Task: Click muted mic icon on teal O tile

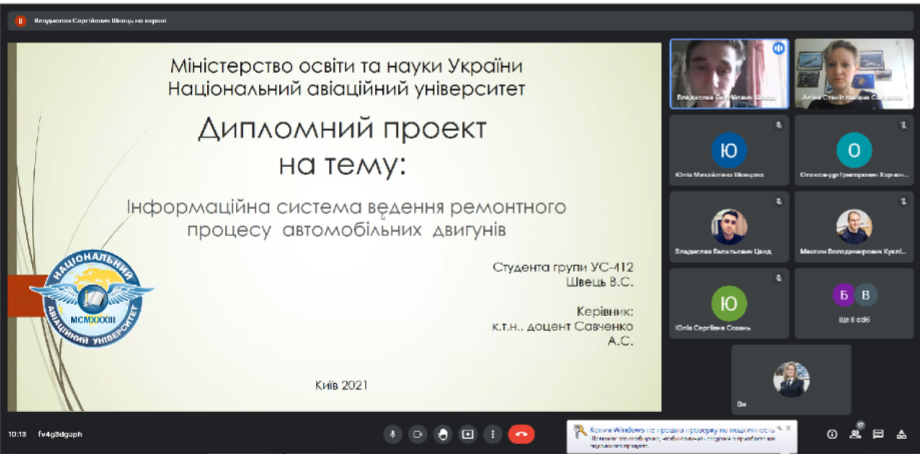Action: [x=904, y=125]
